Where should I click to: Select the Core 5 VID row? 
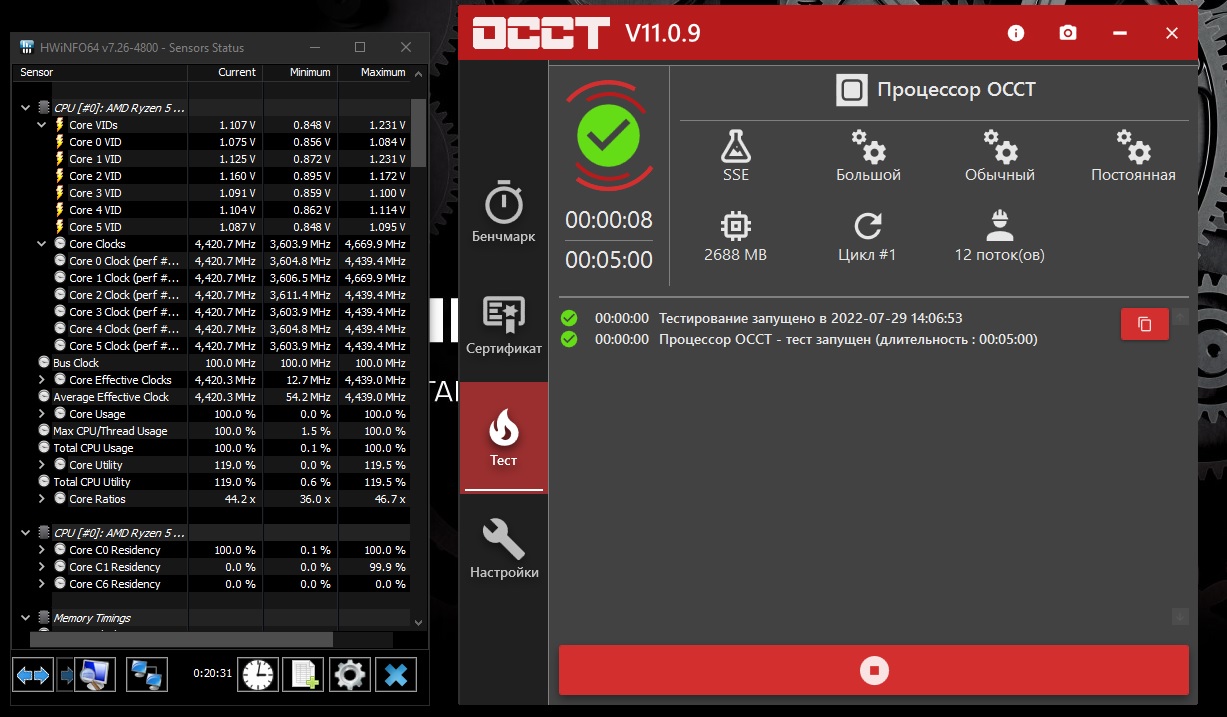pos(212,227)
